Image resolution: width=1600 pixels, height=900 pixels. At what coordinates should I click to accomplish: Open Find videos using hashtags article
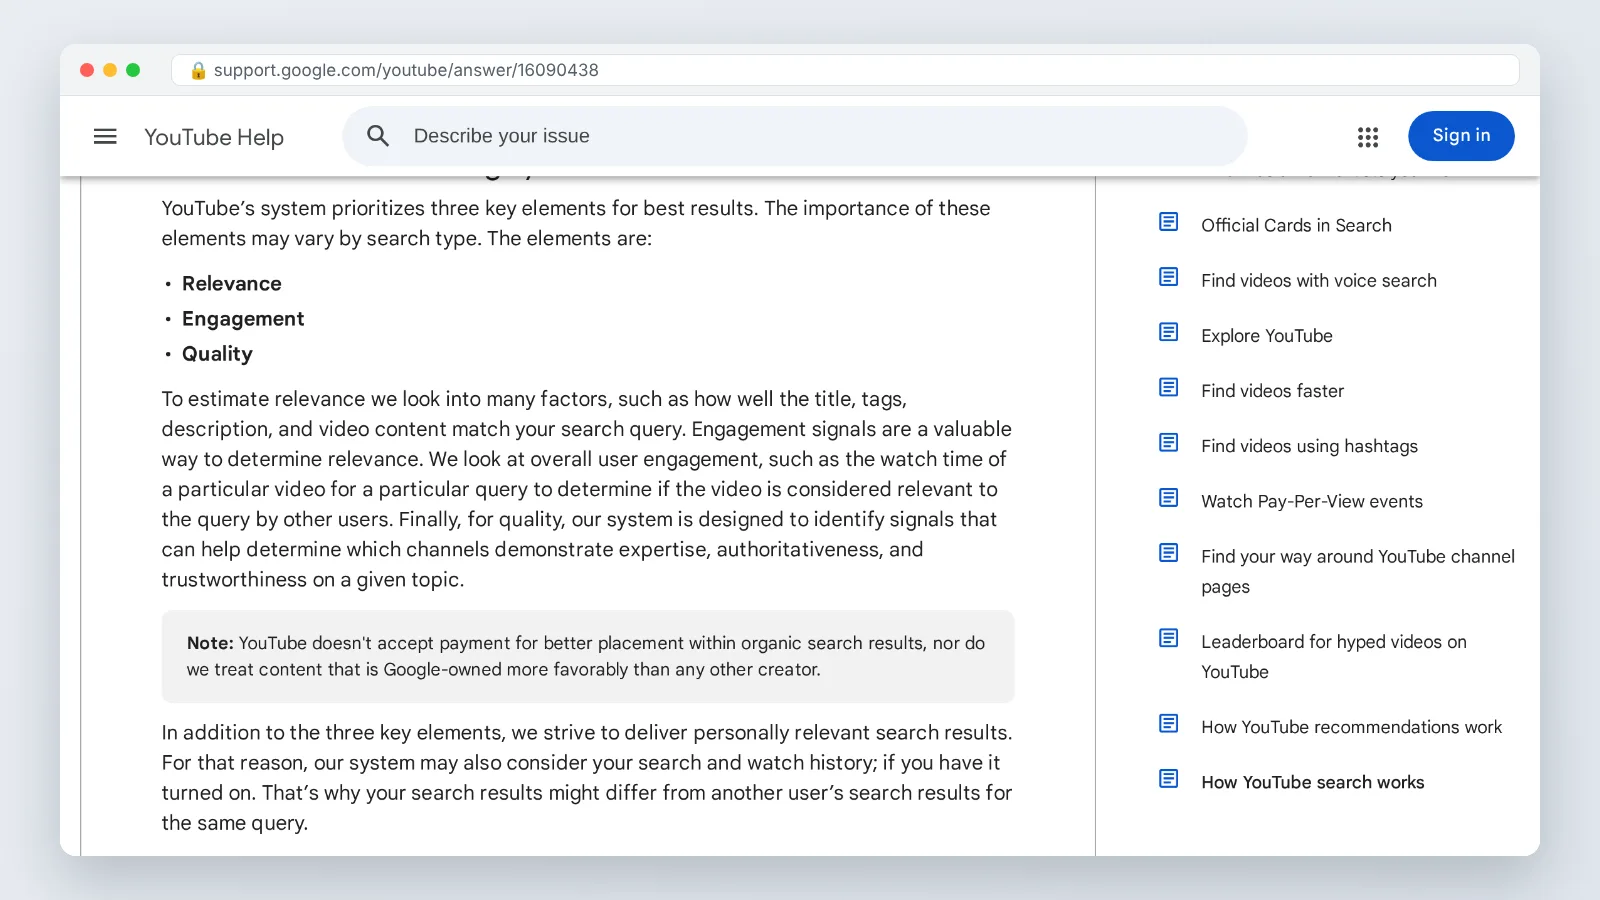point(1309,446)
